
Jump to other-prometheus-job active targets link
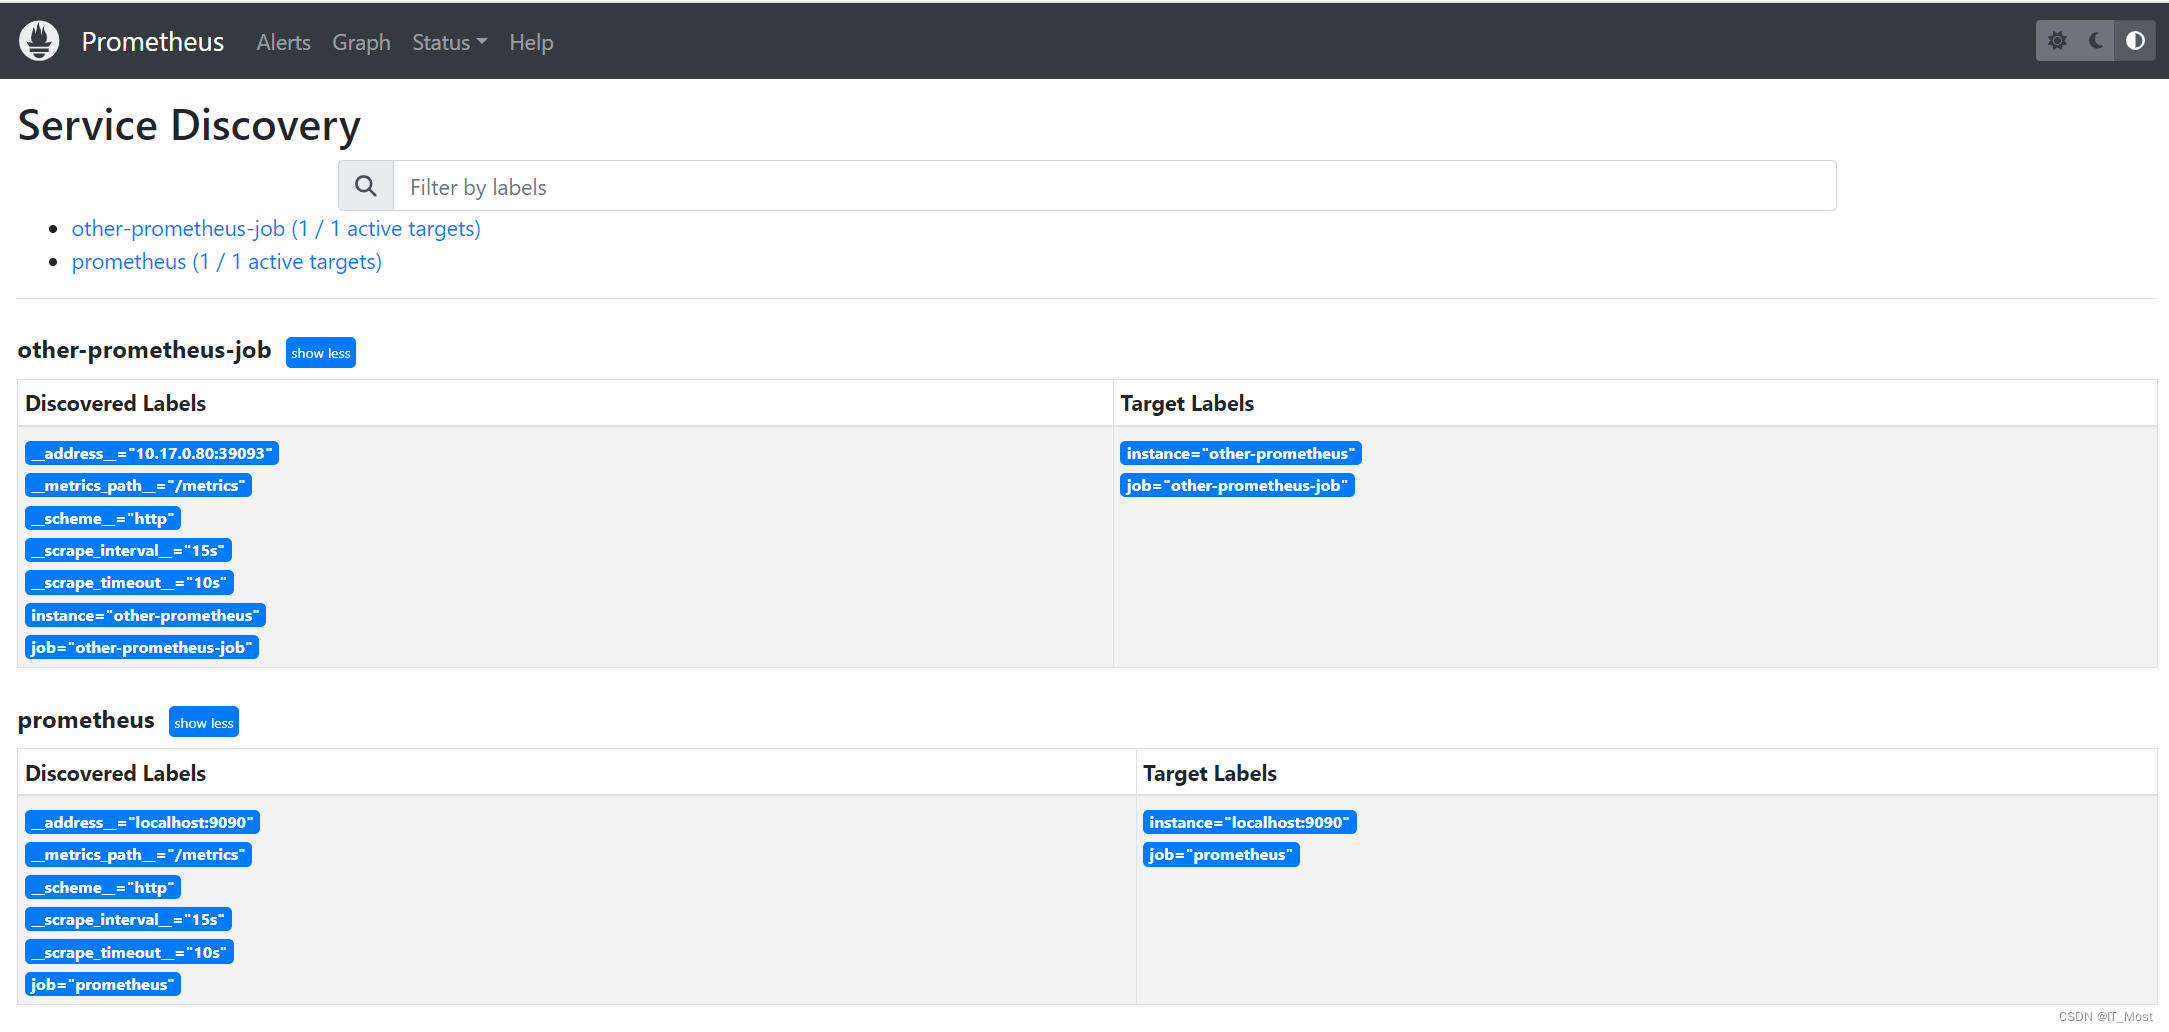(x=276, y=229)
